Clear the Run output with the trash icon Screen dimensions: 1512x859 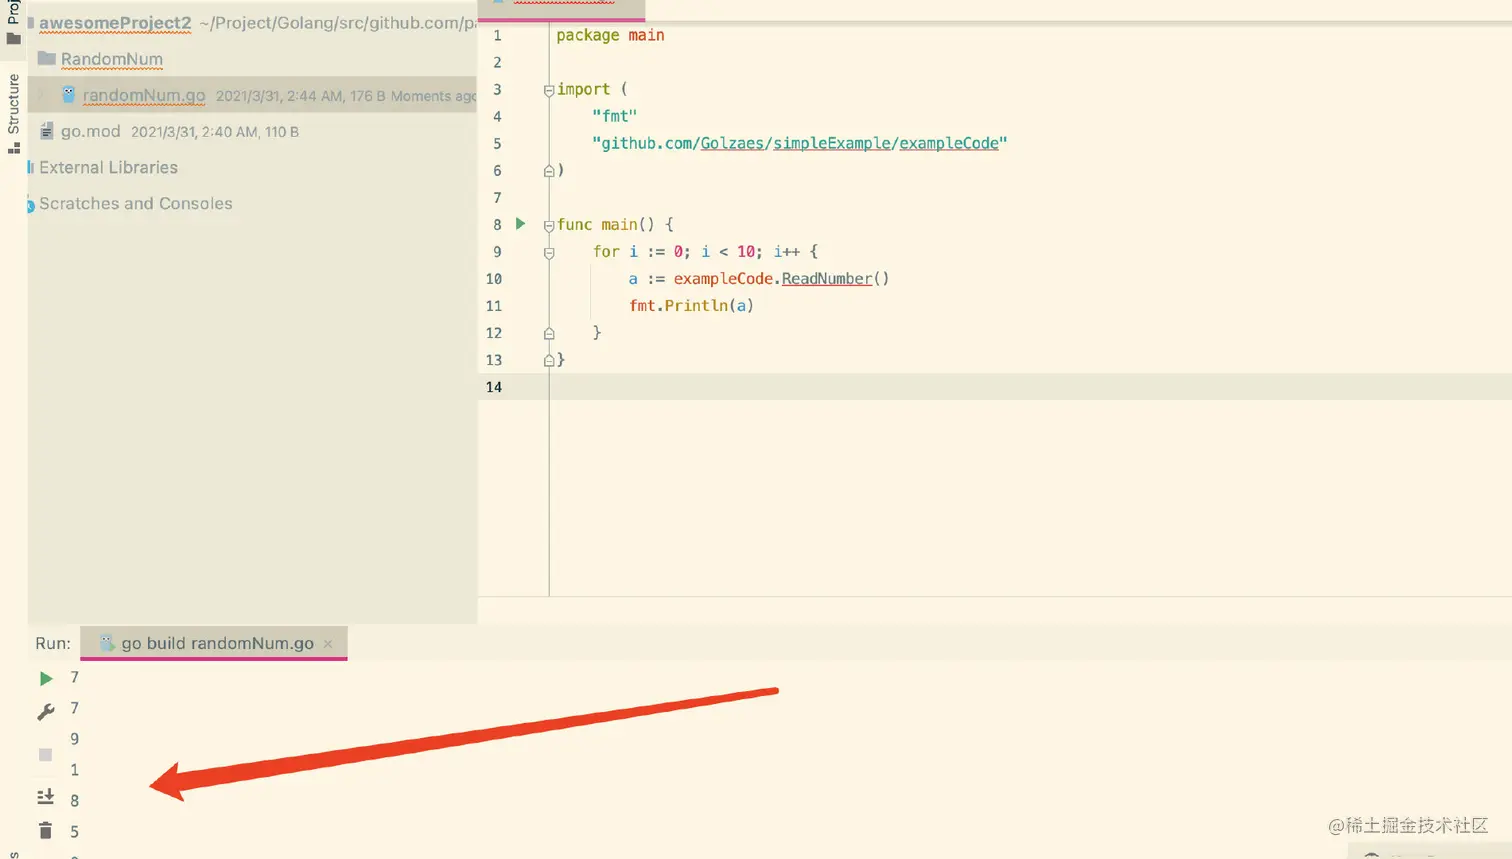(45, 830)
